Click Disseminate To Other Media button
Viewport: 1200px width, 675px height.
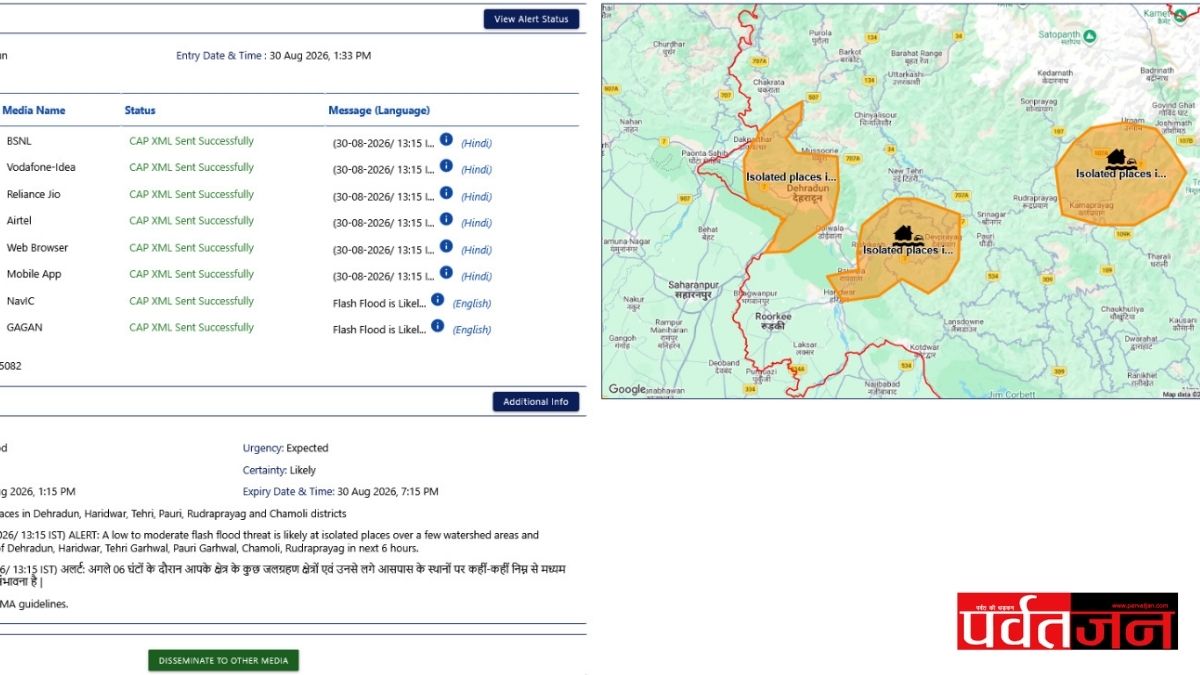pyautogui.click(x=223, y=660)
